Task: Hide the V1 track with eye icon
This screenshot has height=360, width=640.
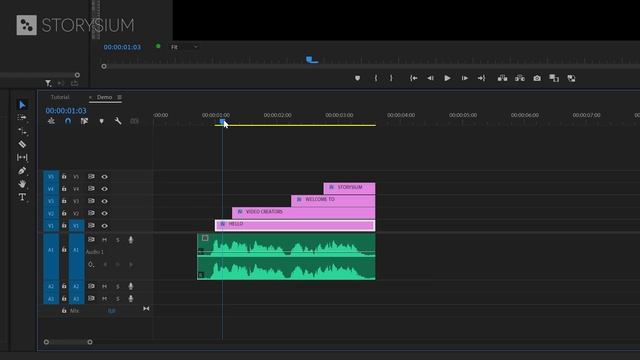Action: click(104, 226)
